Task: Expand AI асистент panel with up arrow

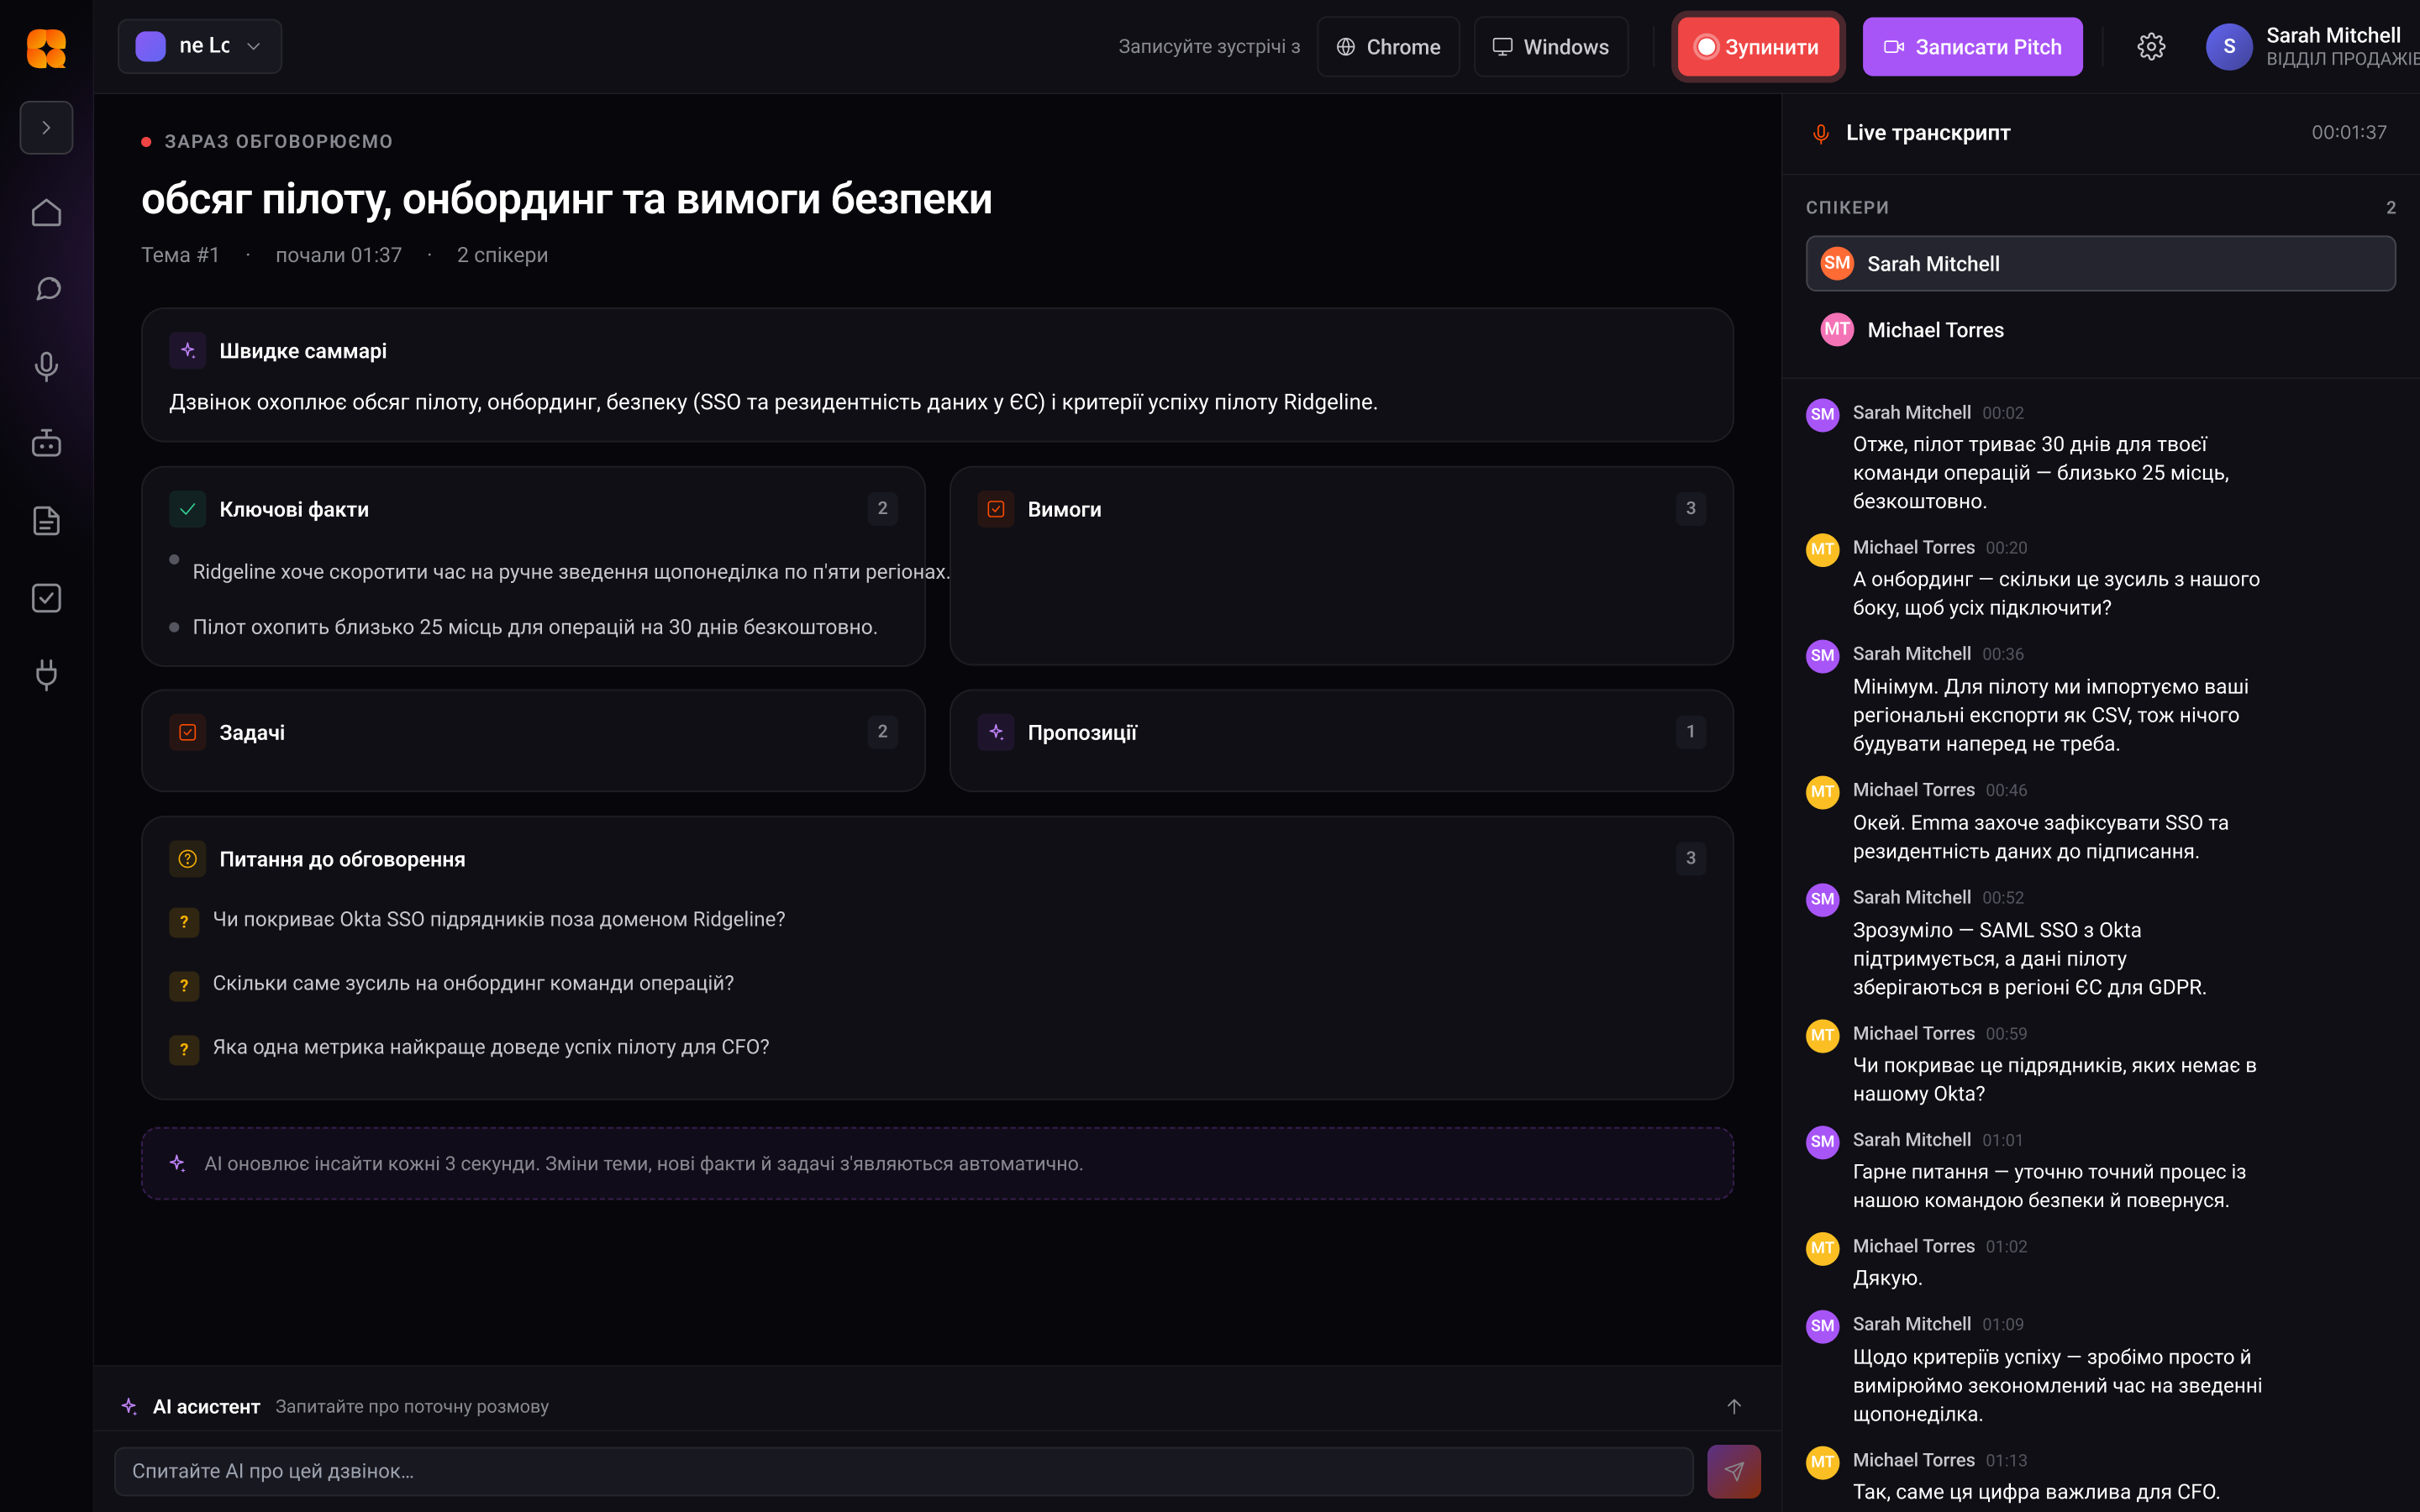Action: click(1733, 1406)
